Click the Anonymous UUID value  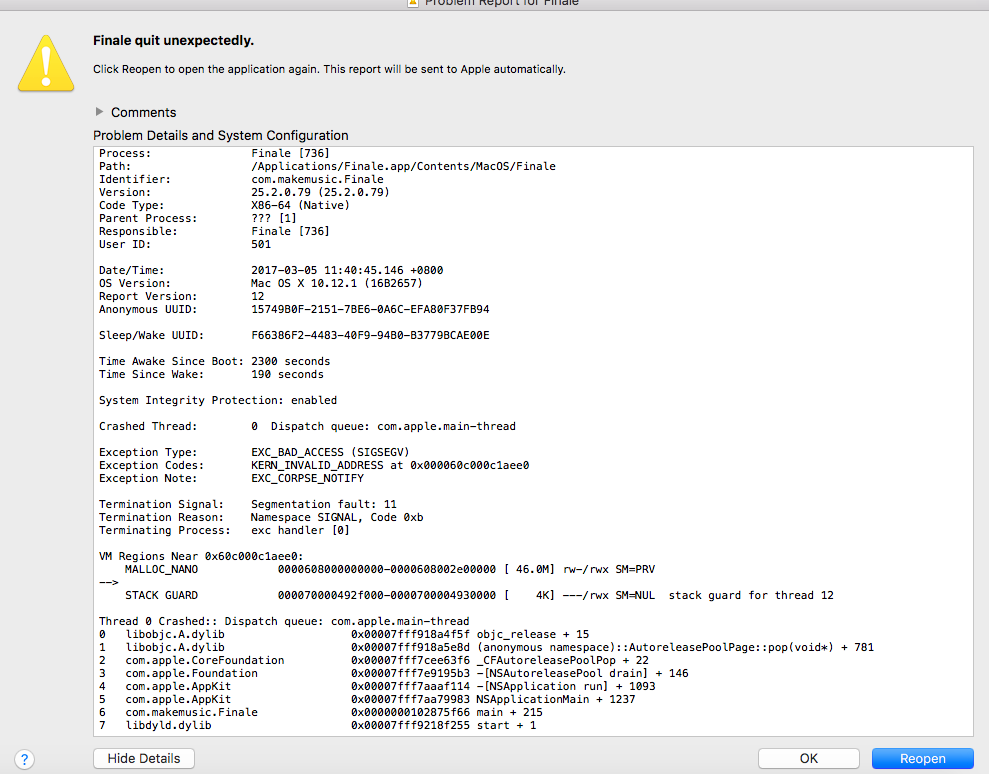click(369, 309)
